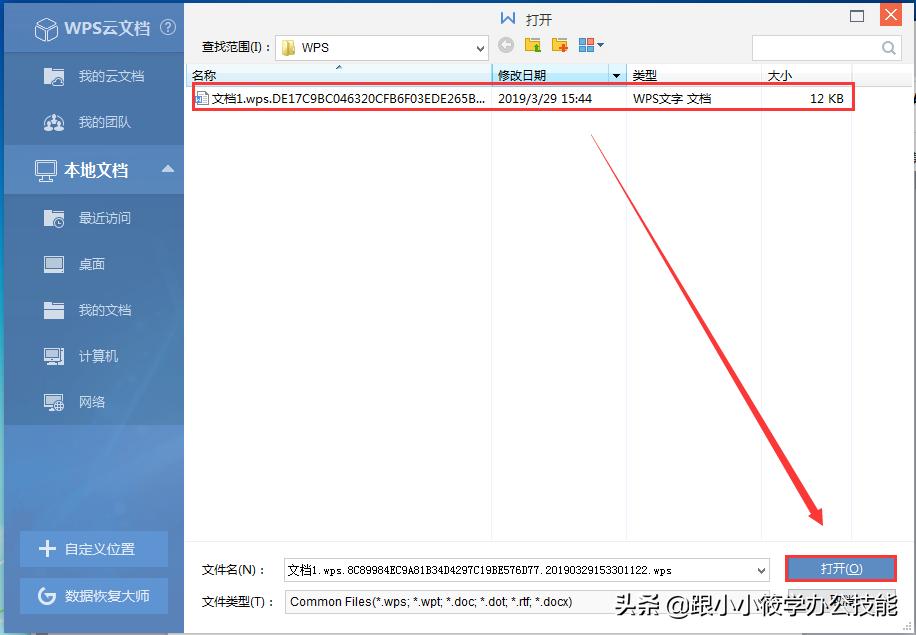
Task: Open the 修改日期 sort arrow dropdown
Action: (617, 74)
